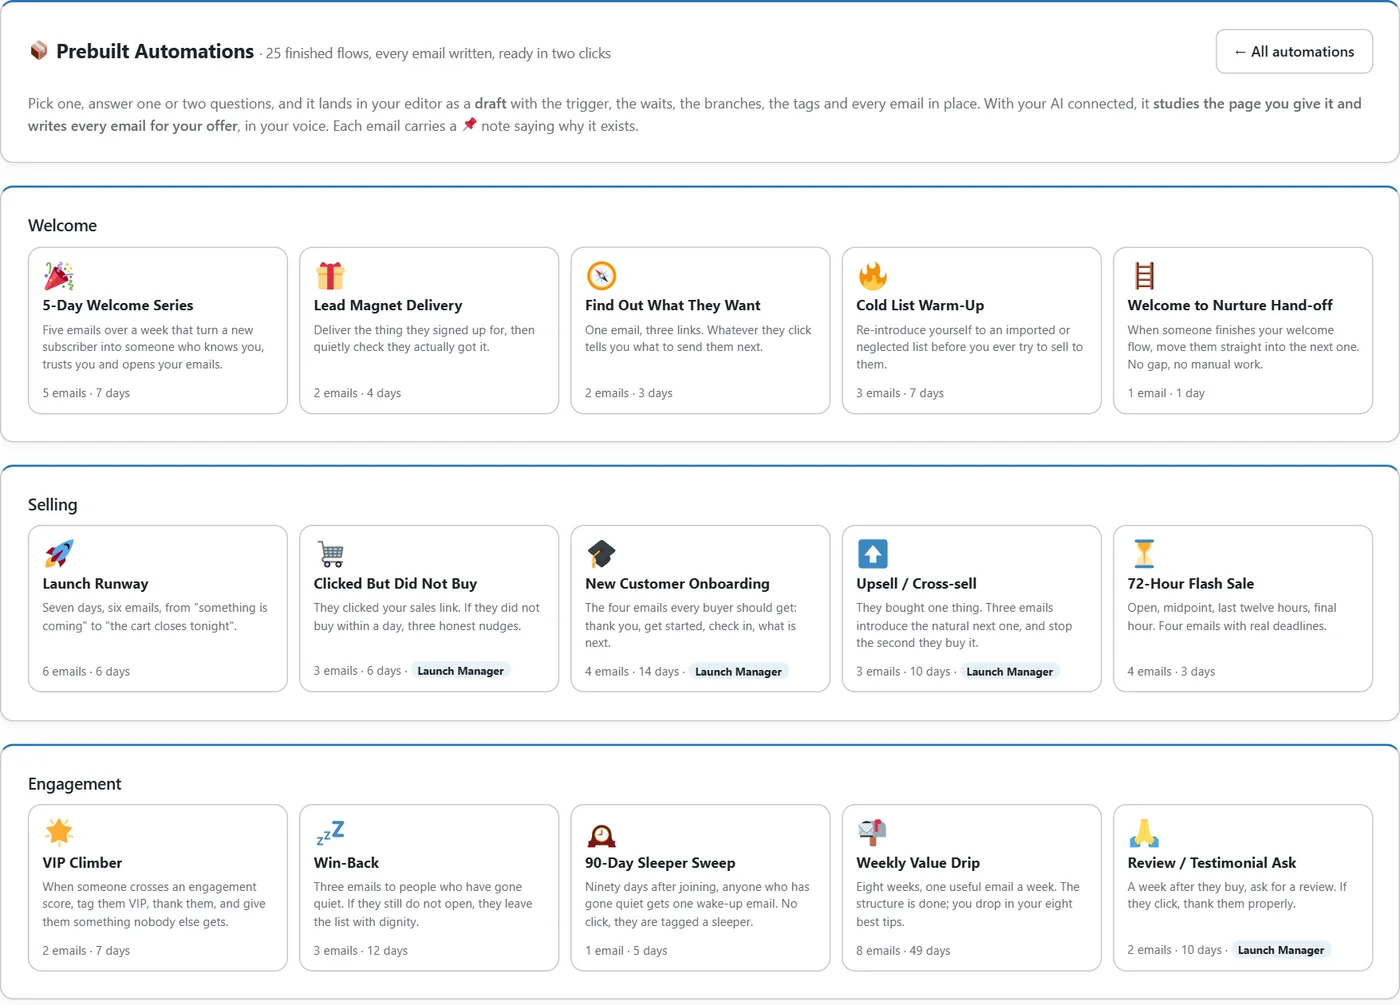
Task: Click the gift icon on Lead Magnet Delivery
Action: click(x=330, y=275)
